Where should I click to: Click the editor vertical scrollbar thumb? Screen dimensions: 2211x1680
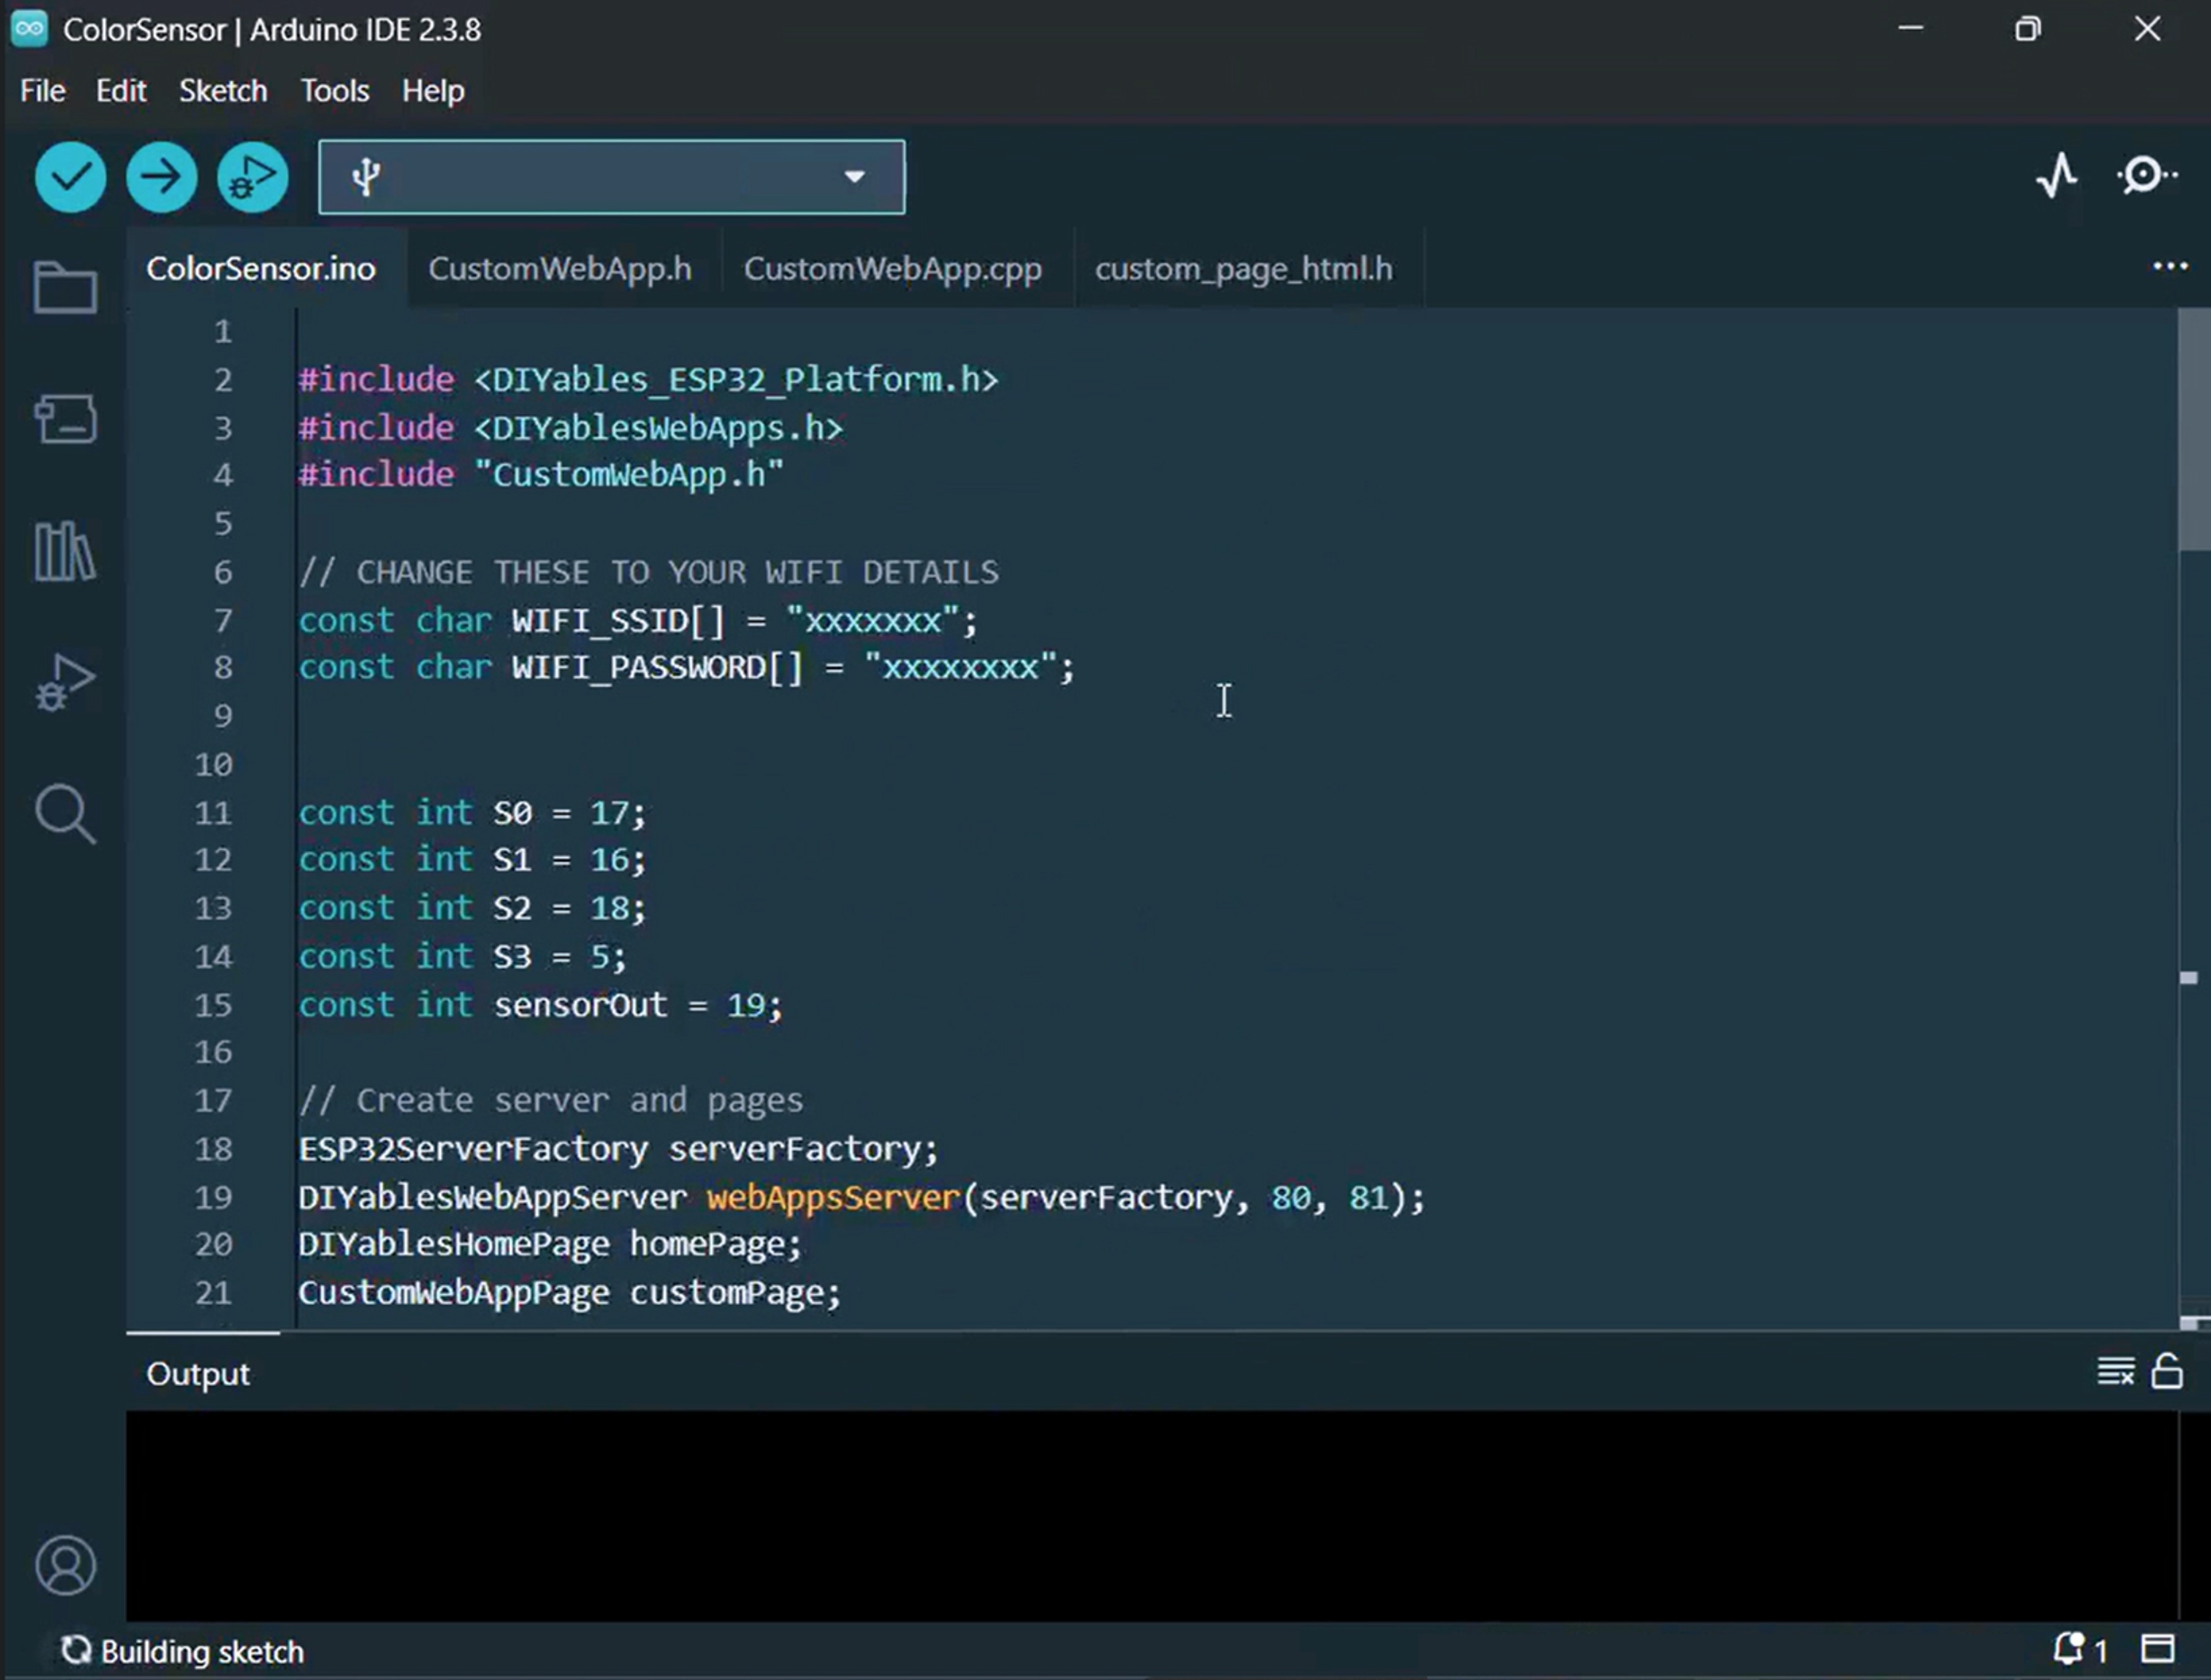coord(2194,430)
